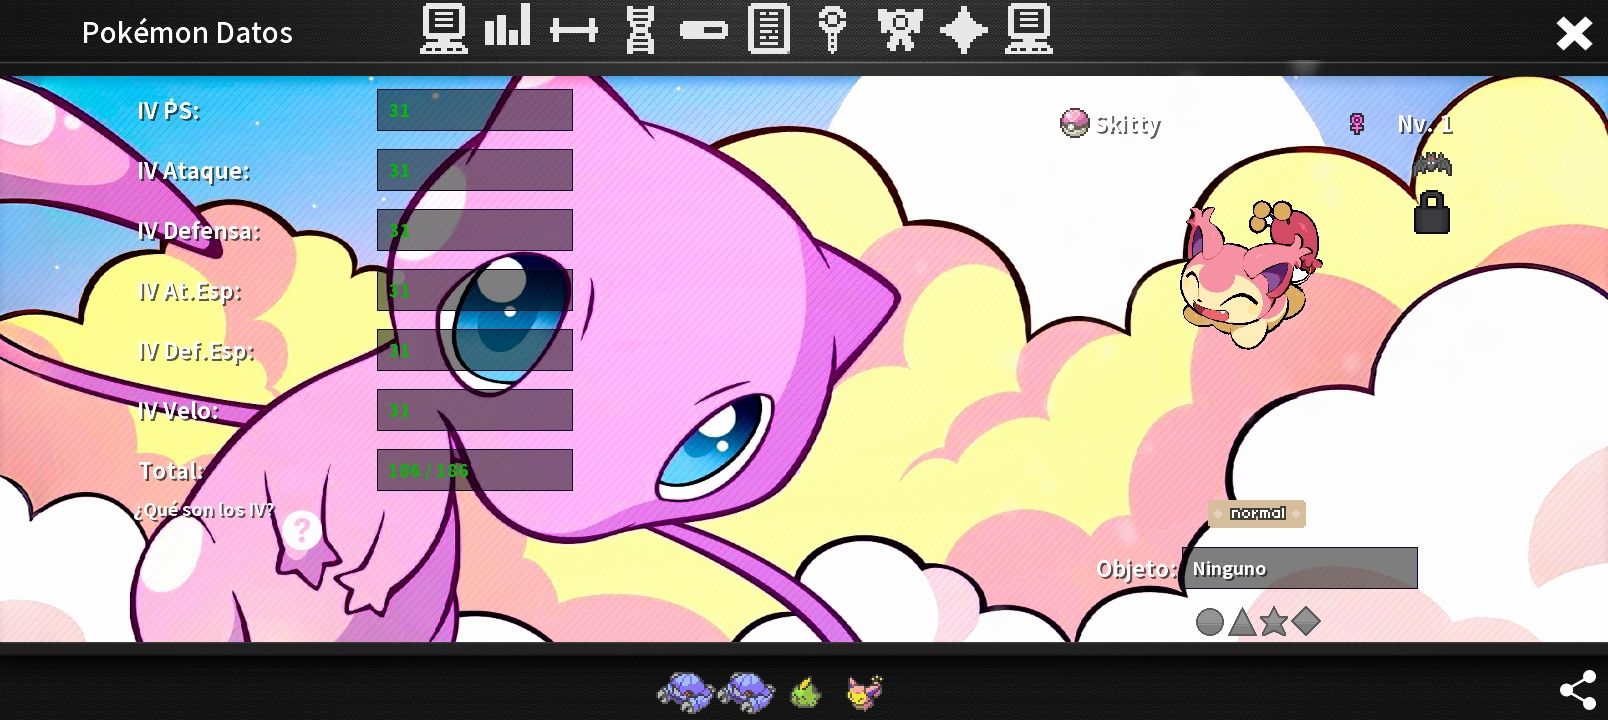Open the DNA helix tab

(640, 29)
